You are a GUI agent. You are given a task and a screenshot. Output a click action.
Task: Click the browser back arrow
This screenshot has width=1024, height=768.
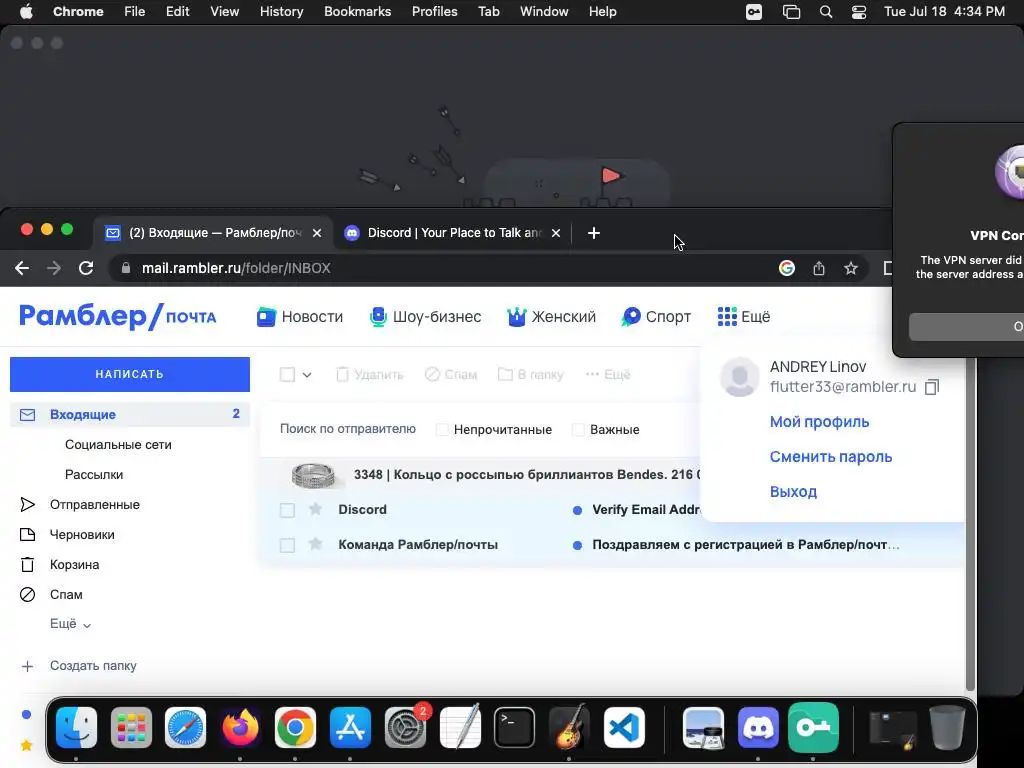point(22,268)
